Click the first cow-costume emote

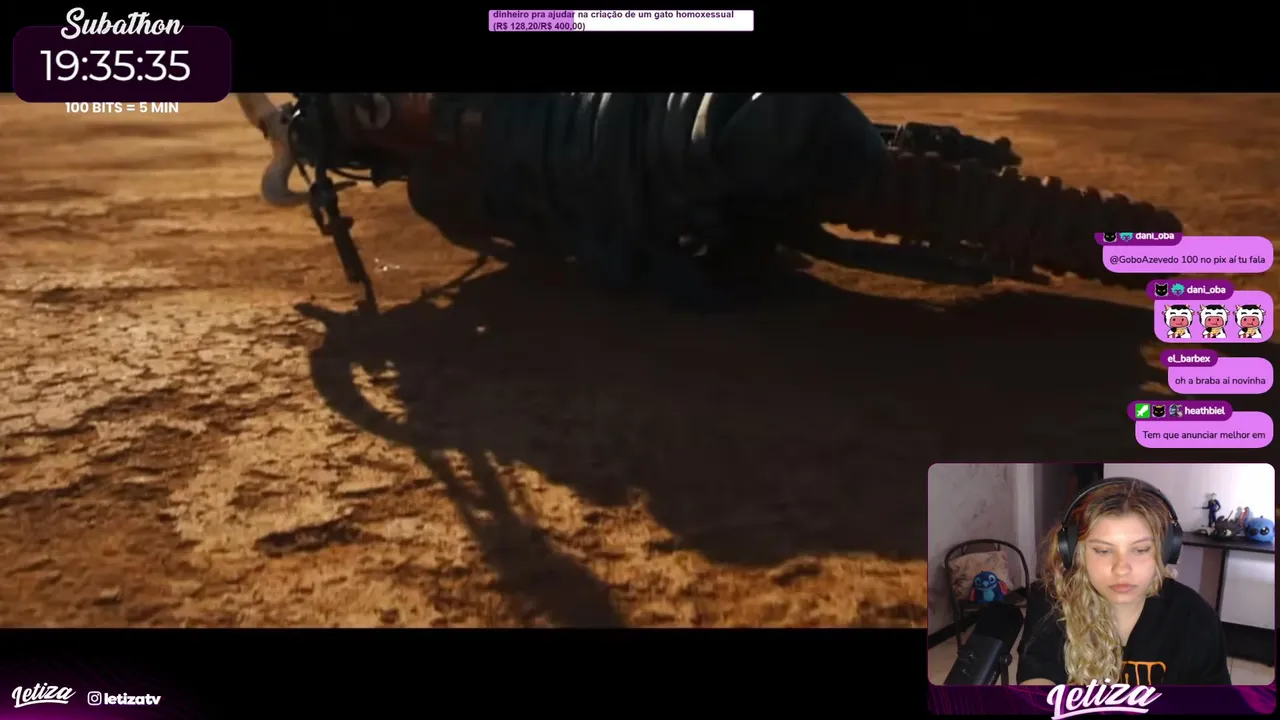tap(1178, 321)
